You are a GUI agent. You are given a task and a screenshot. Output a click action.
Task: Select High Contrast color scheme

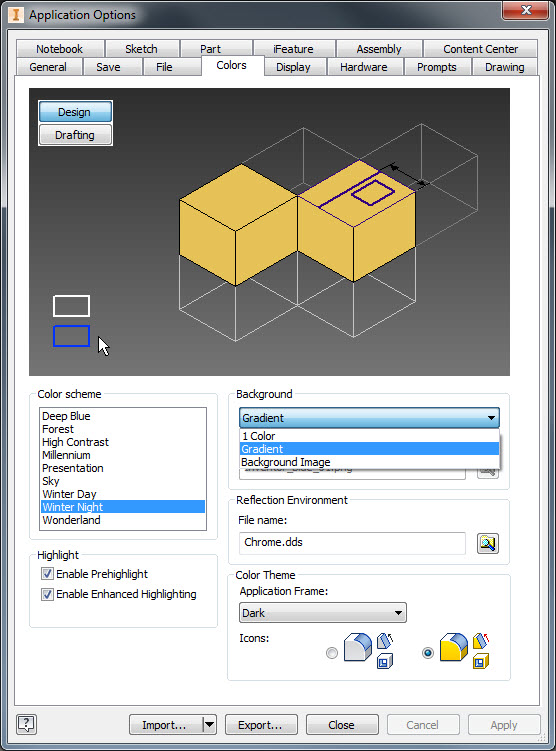coord(123,442)
